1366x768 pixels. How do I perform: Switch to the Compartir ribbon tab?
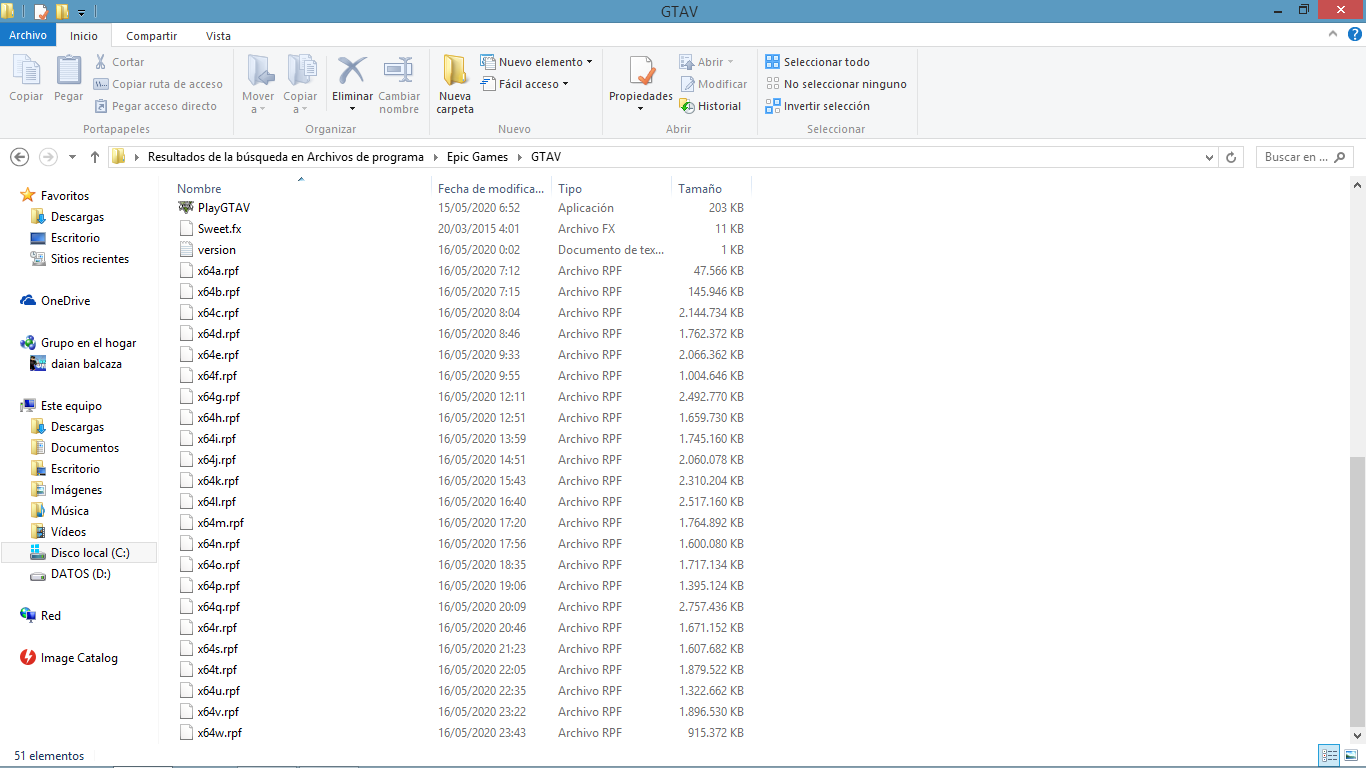pyautogui.click(x=151, y=35)
